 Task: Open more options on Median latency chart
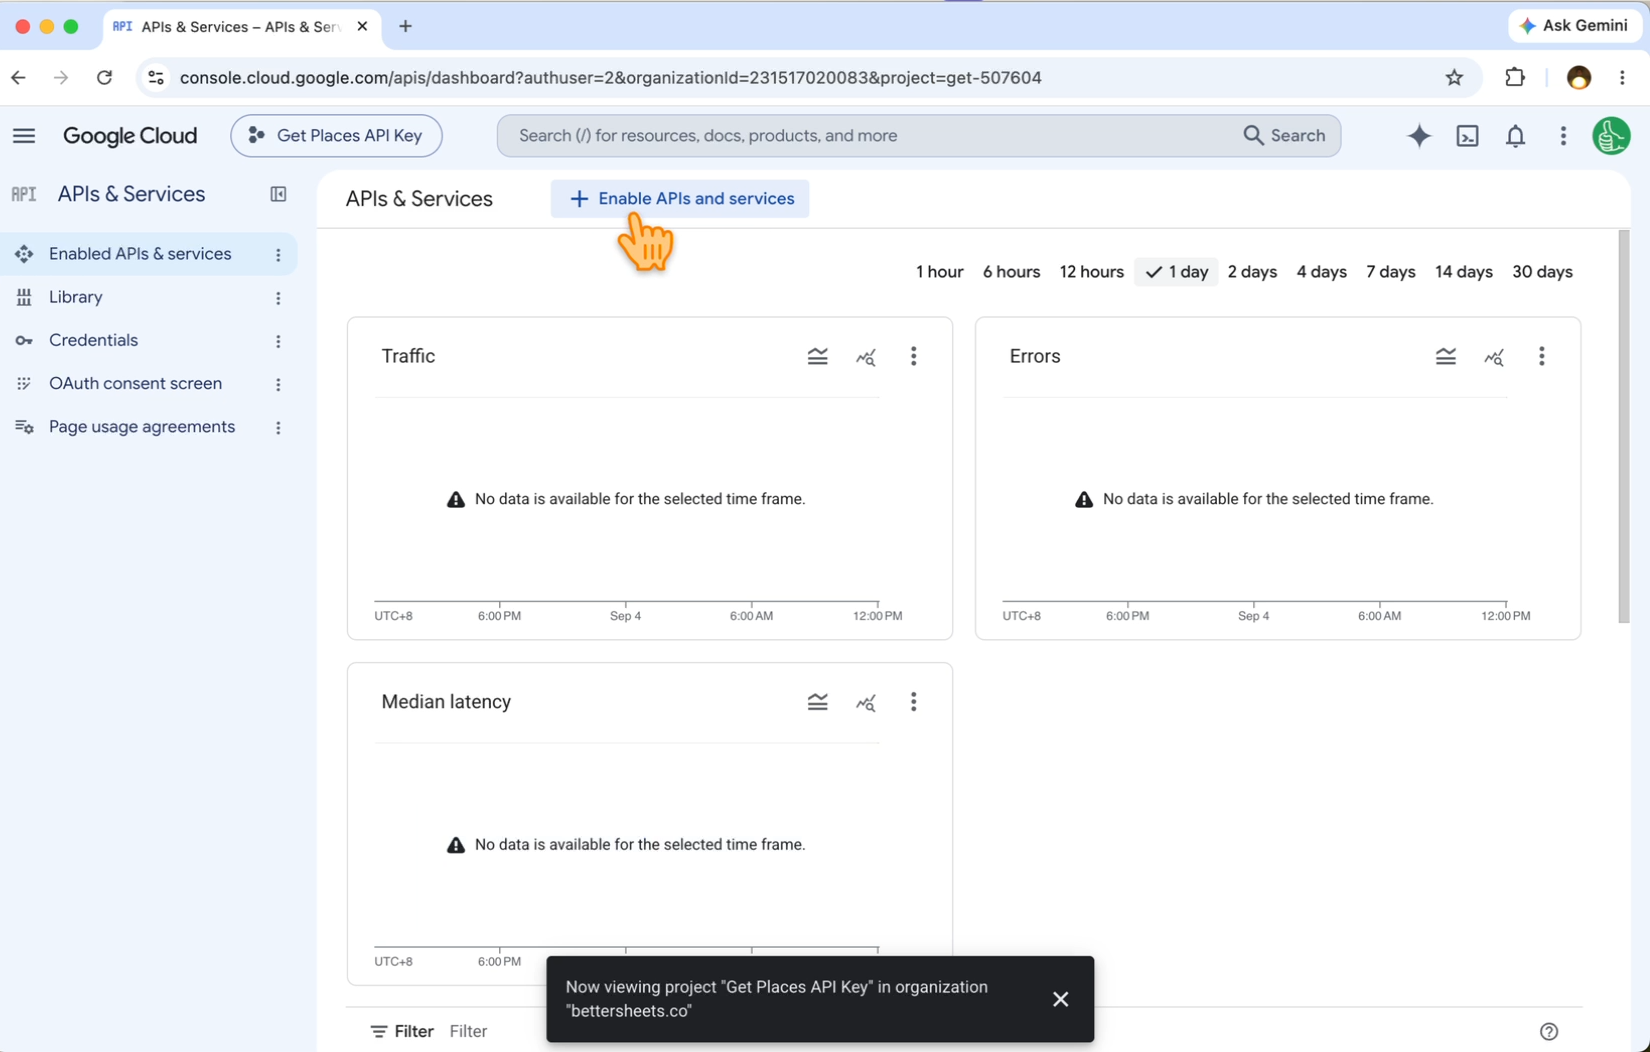point(913,702)
